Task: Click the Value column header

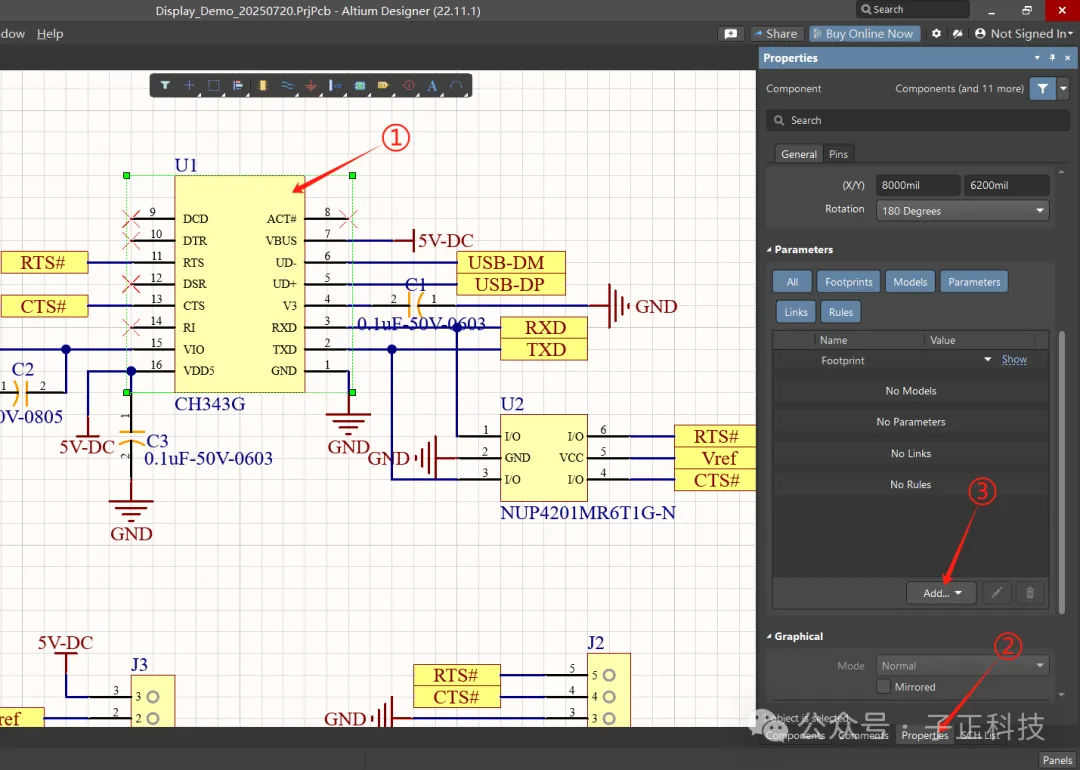Action: coord(942,340)
